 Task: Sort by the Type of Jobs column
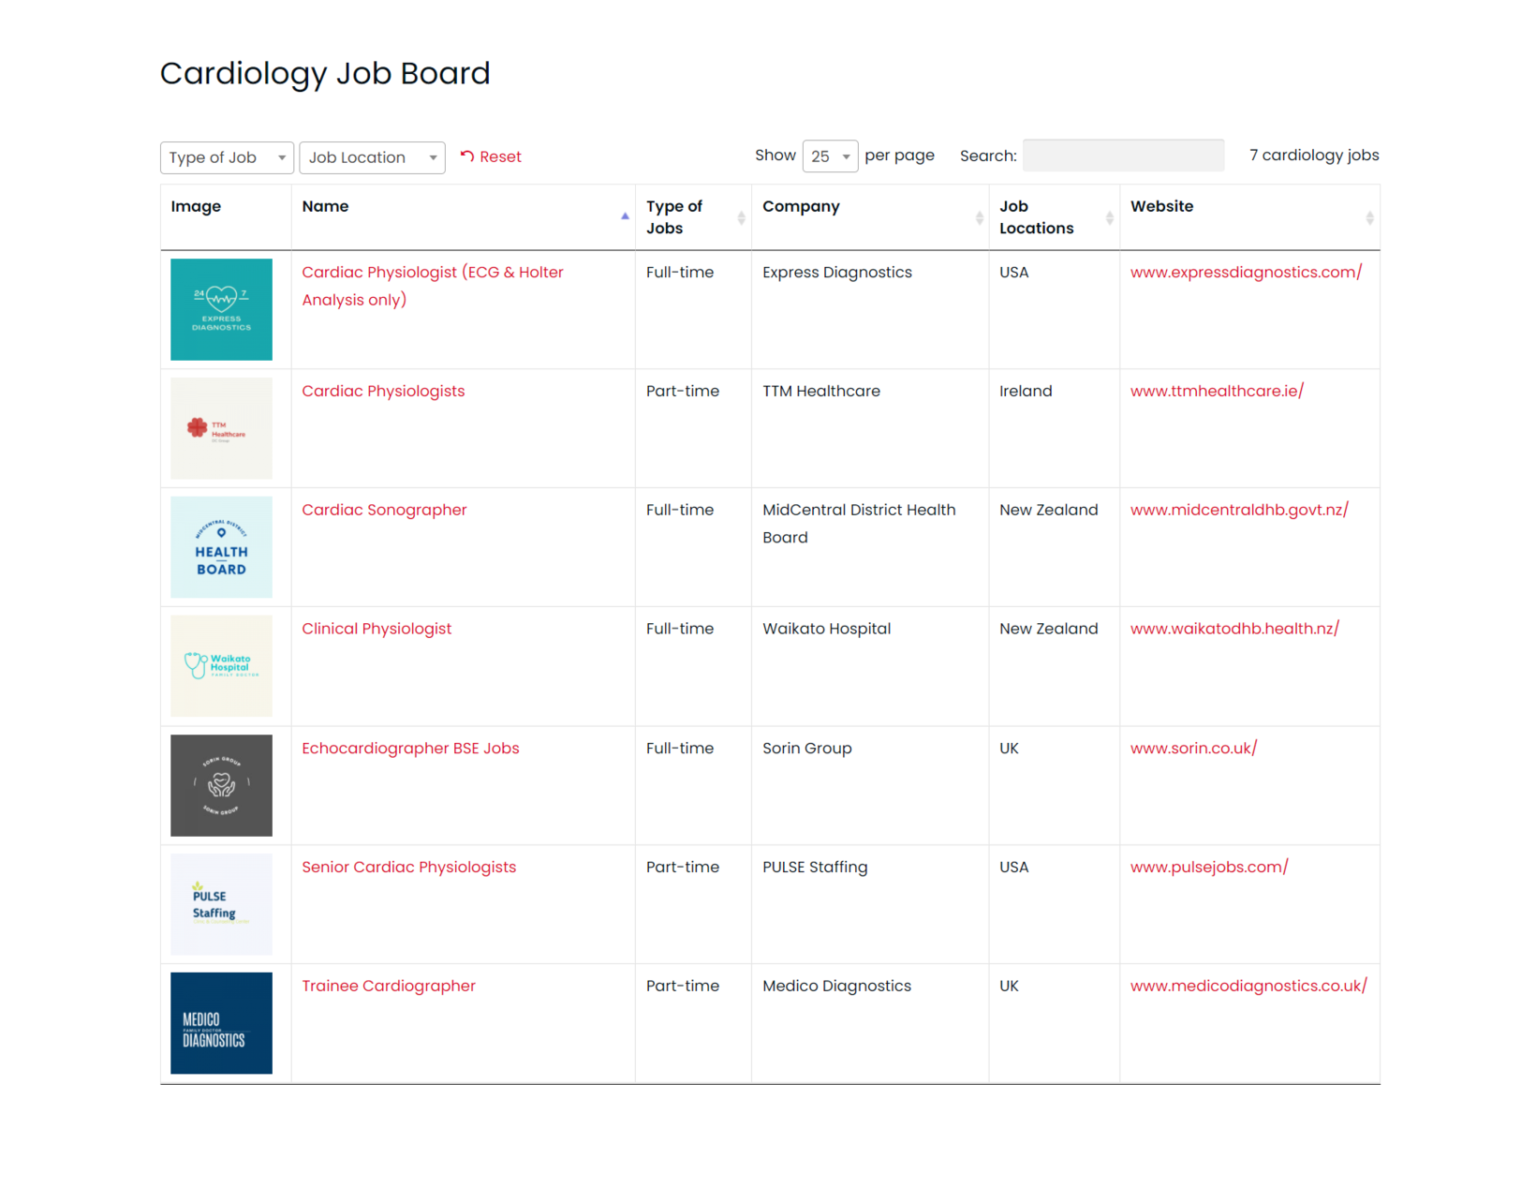click(x=740, y=216)
